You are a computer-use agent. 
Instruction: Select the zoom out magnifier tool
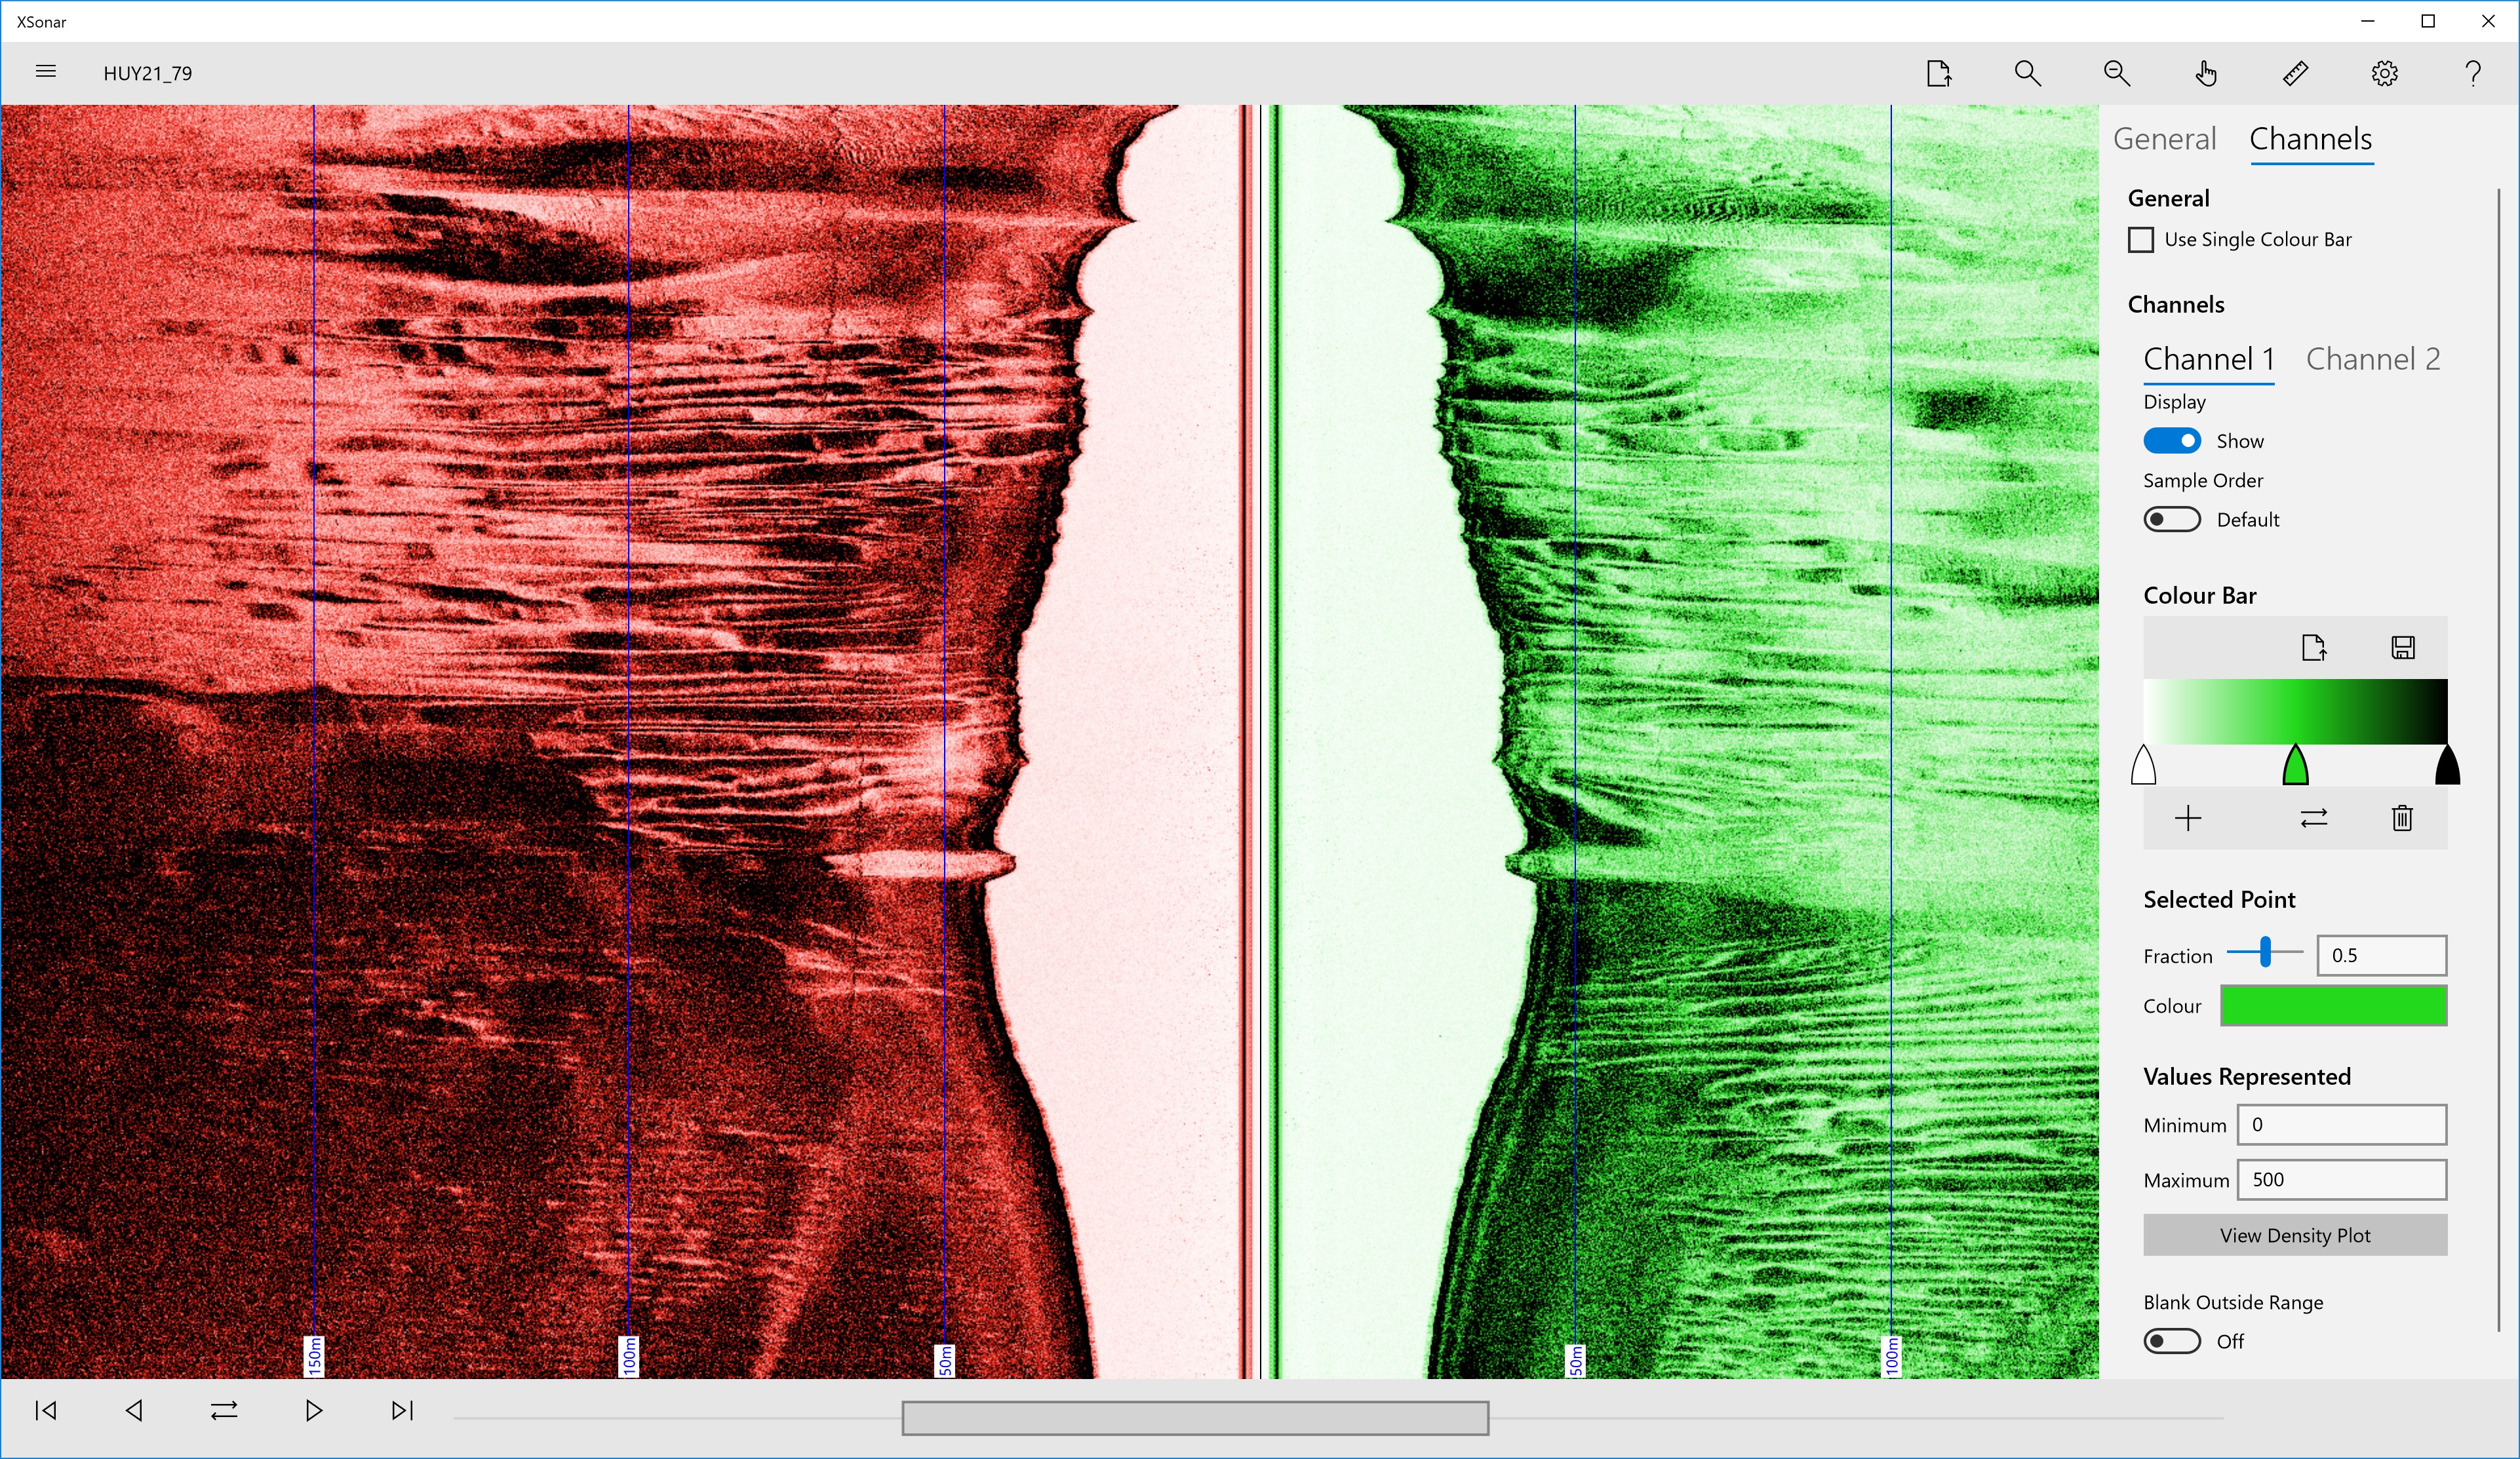click(2116, 73)
